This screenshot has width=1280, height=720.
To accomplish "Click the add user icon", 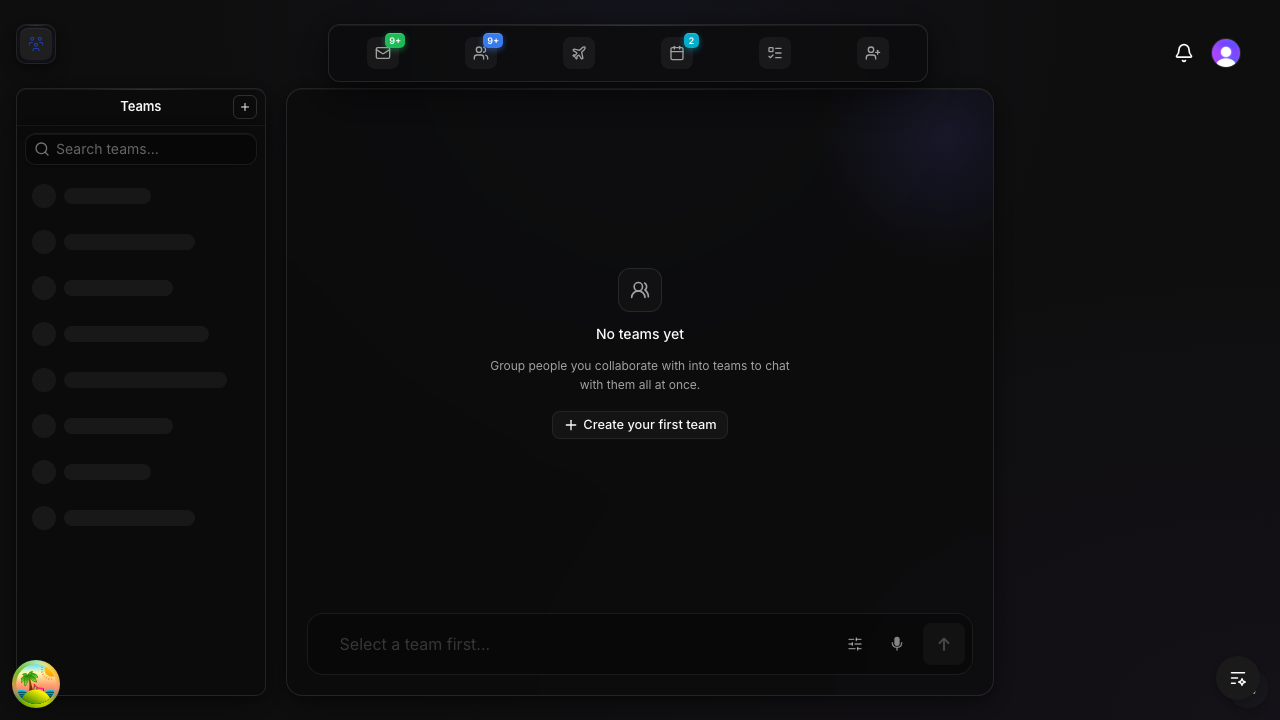I will 873,53.
